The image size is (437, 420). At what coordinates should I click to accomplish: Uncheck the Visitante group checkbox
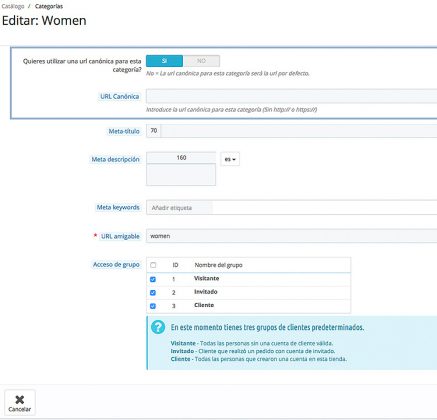(153, 279)
